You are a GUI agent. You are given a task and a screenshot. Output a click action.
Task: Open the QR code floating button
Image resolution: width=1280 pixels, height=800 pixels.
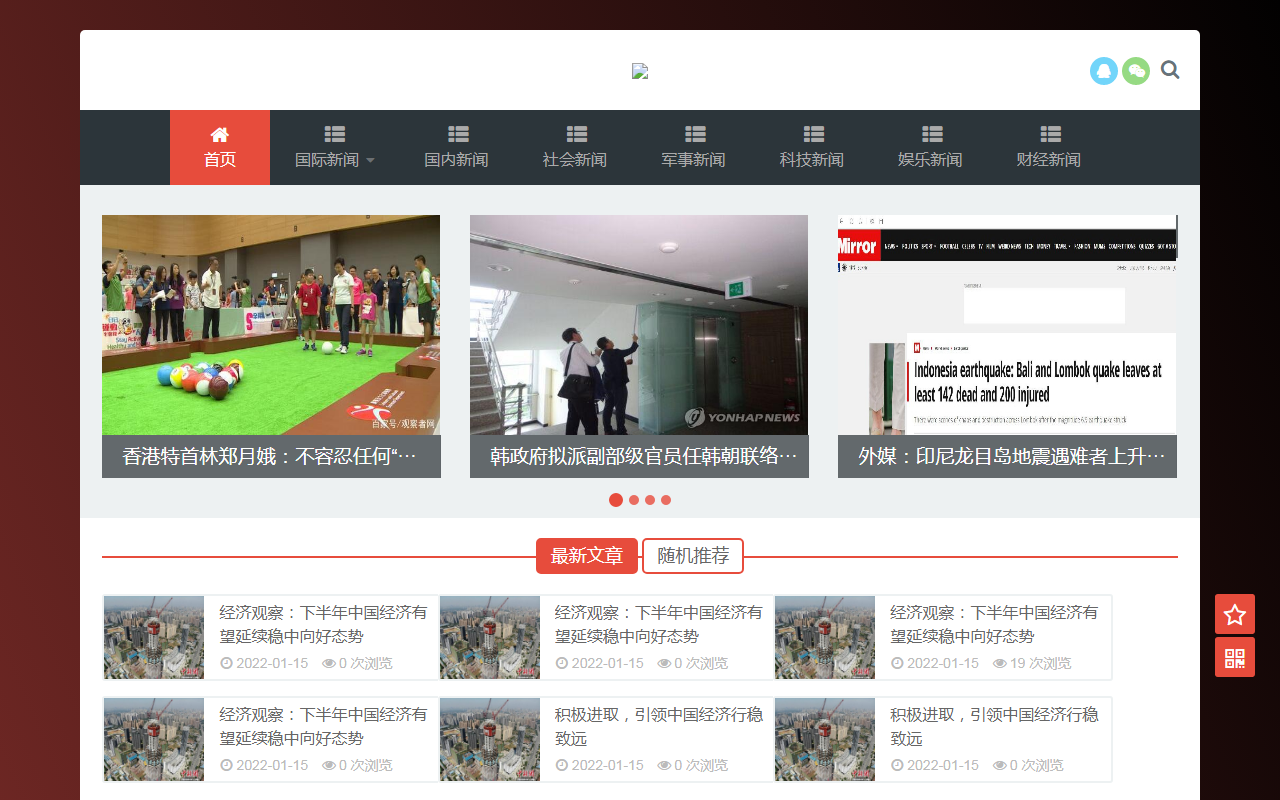click(1235, 657)
